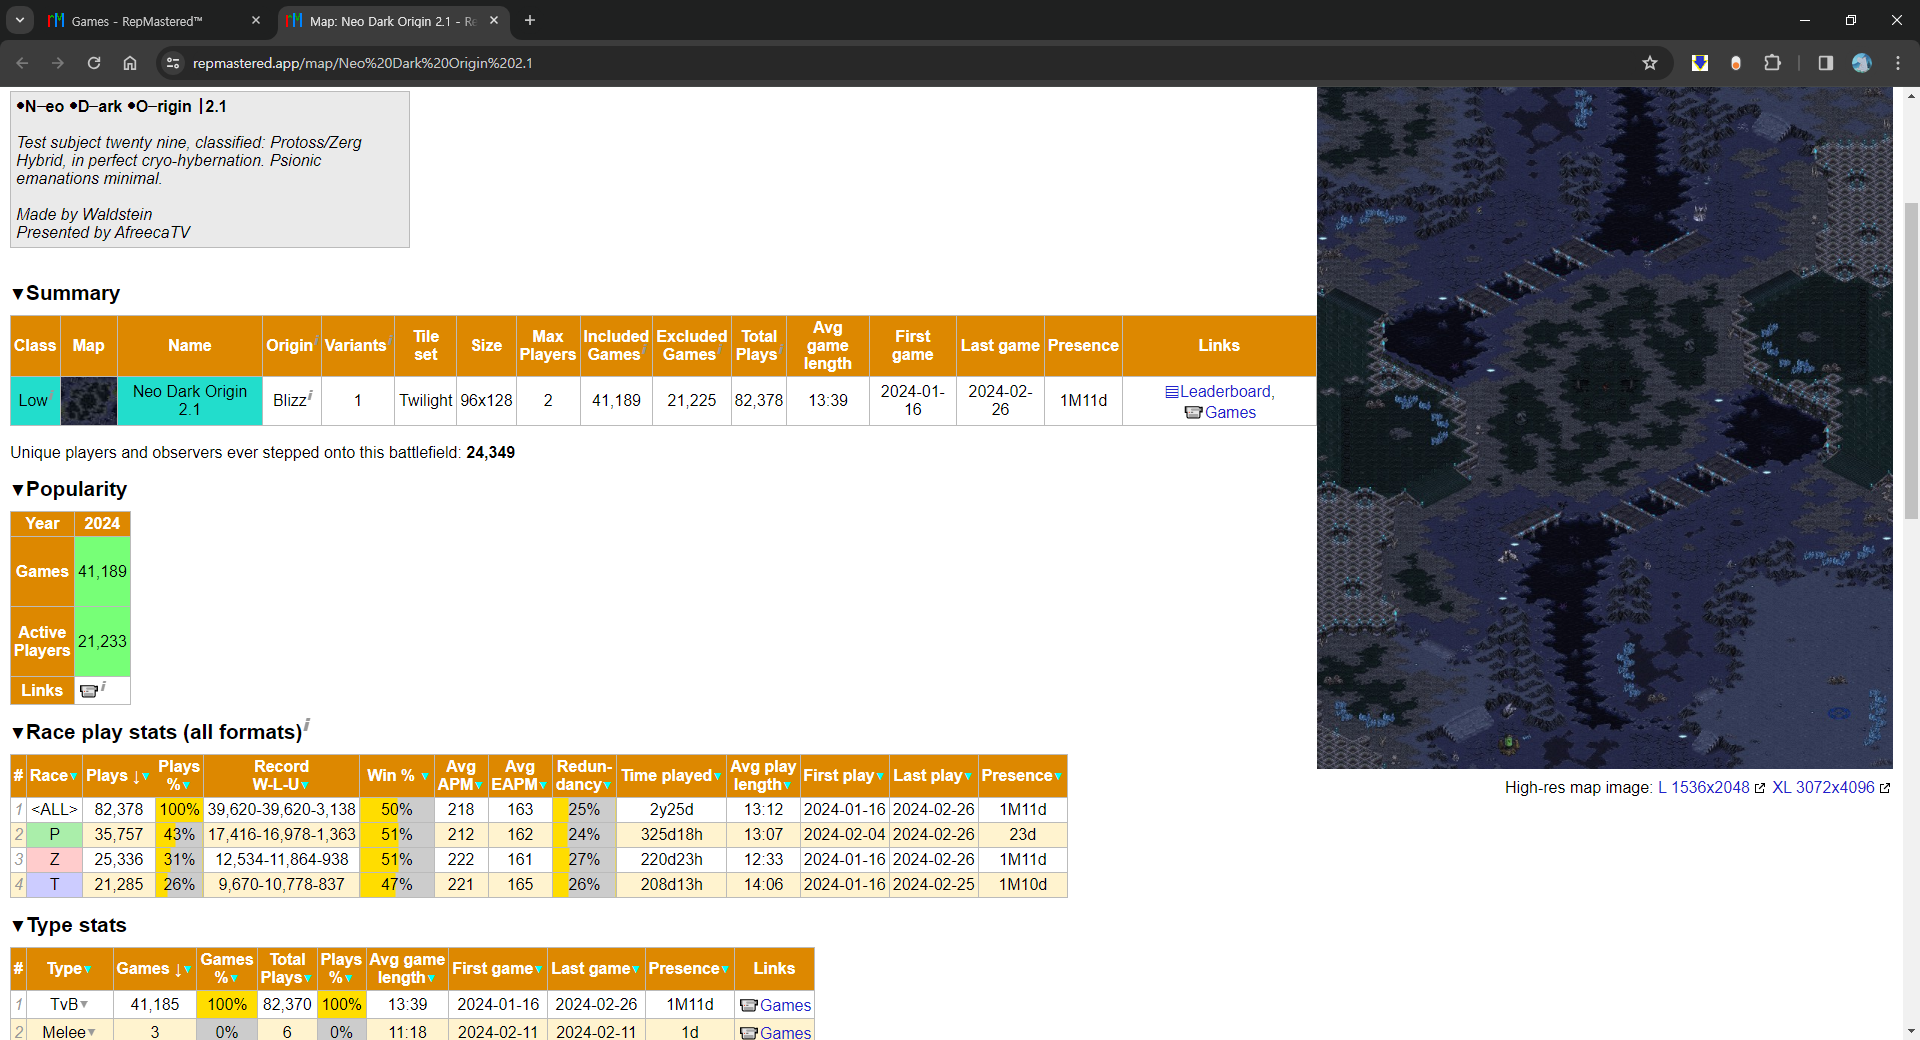The height and width of the screenshot is (1040, 1920).
Task: Click the P race row cell
Action: click(54, 834)
